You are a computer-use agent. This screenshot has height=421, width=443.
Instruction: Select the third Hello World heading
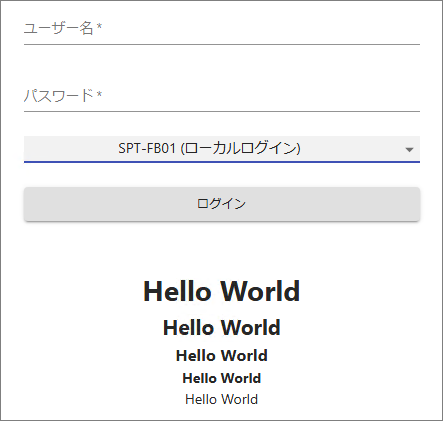(222, 356)
